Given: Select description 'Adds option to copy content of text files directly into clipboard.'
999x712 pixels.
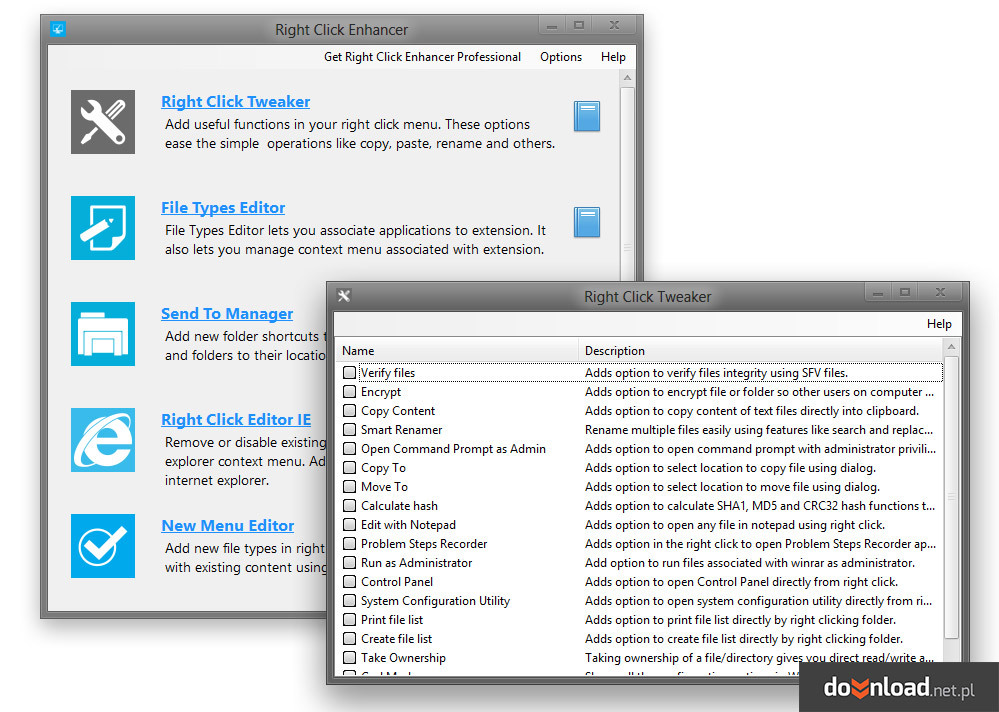Looking at the screenshot, I should (x=752, y=411).
